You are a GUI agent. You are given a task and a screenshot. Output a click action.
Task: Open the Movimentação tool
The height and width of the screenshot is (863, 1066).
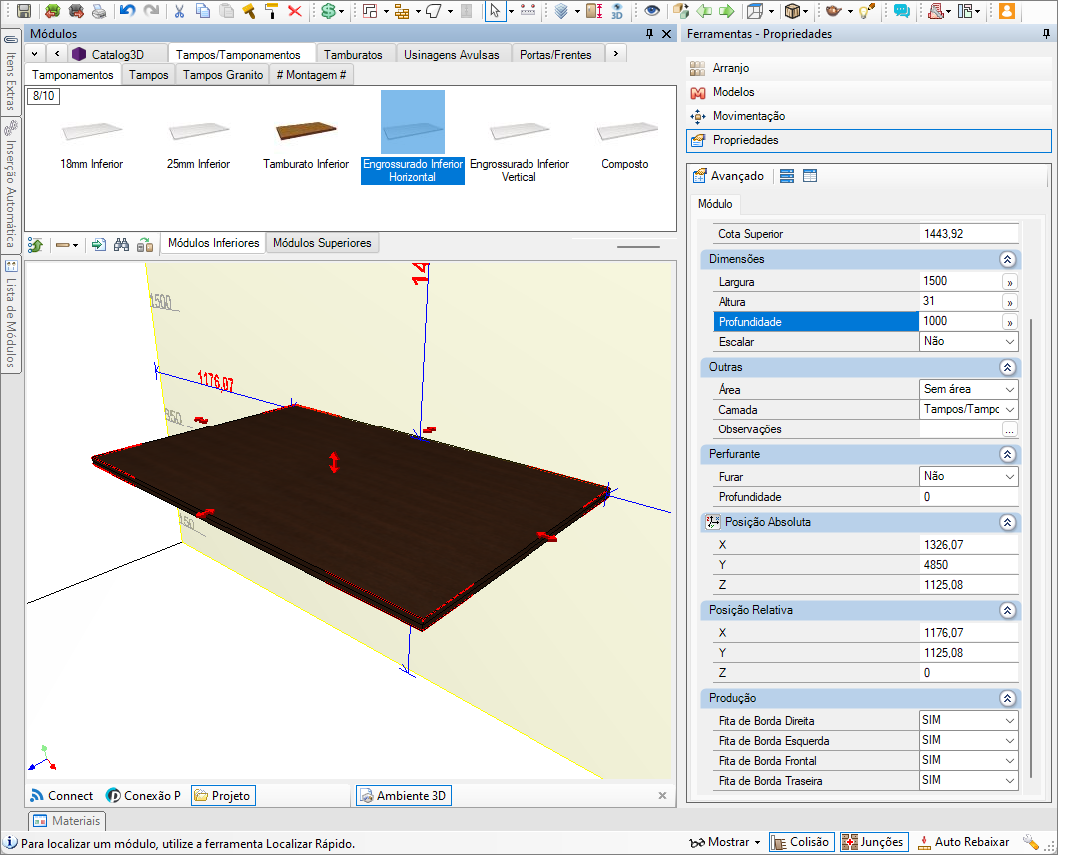click(x=869, y=116)
